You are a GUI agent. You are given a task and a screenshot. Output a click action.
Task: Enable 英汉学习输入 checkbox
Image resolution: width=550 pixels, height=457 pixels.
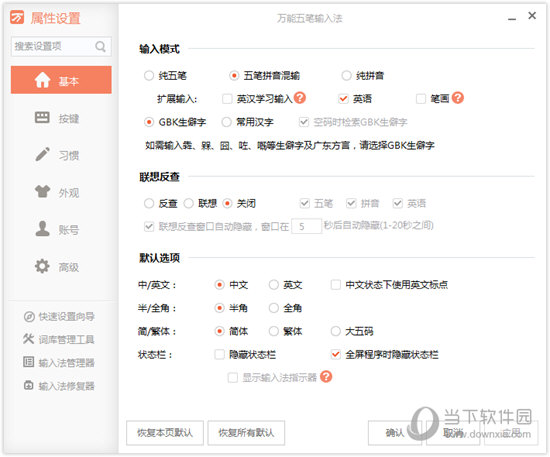(x=227, y=99)
